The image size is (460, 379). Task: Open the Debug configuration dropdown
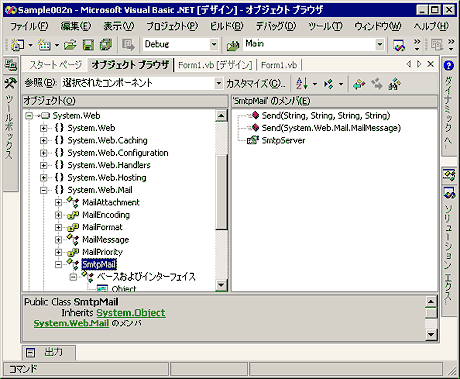point(214,44)
